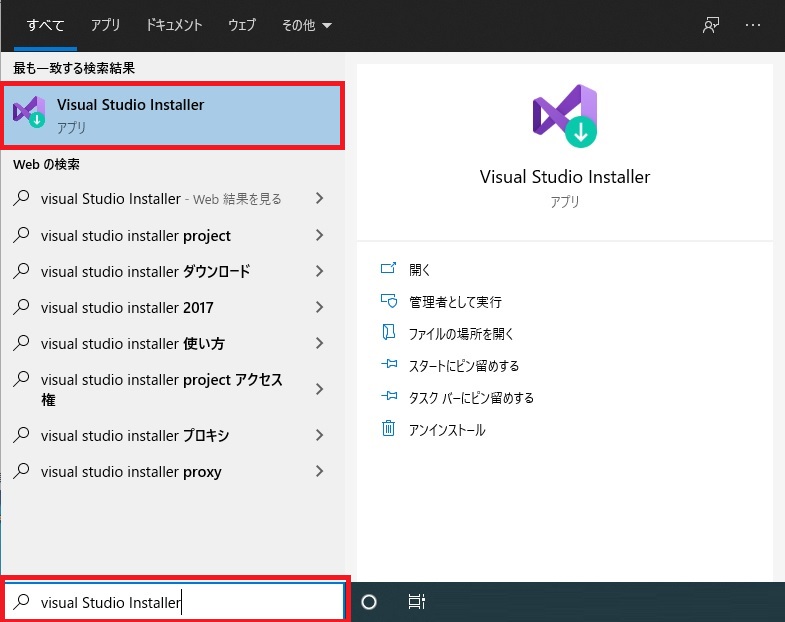Click the file location icon beside ファイルの場所を開く
Viewport: 785px width, 622px height.
coord(388,333)
